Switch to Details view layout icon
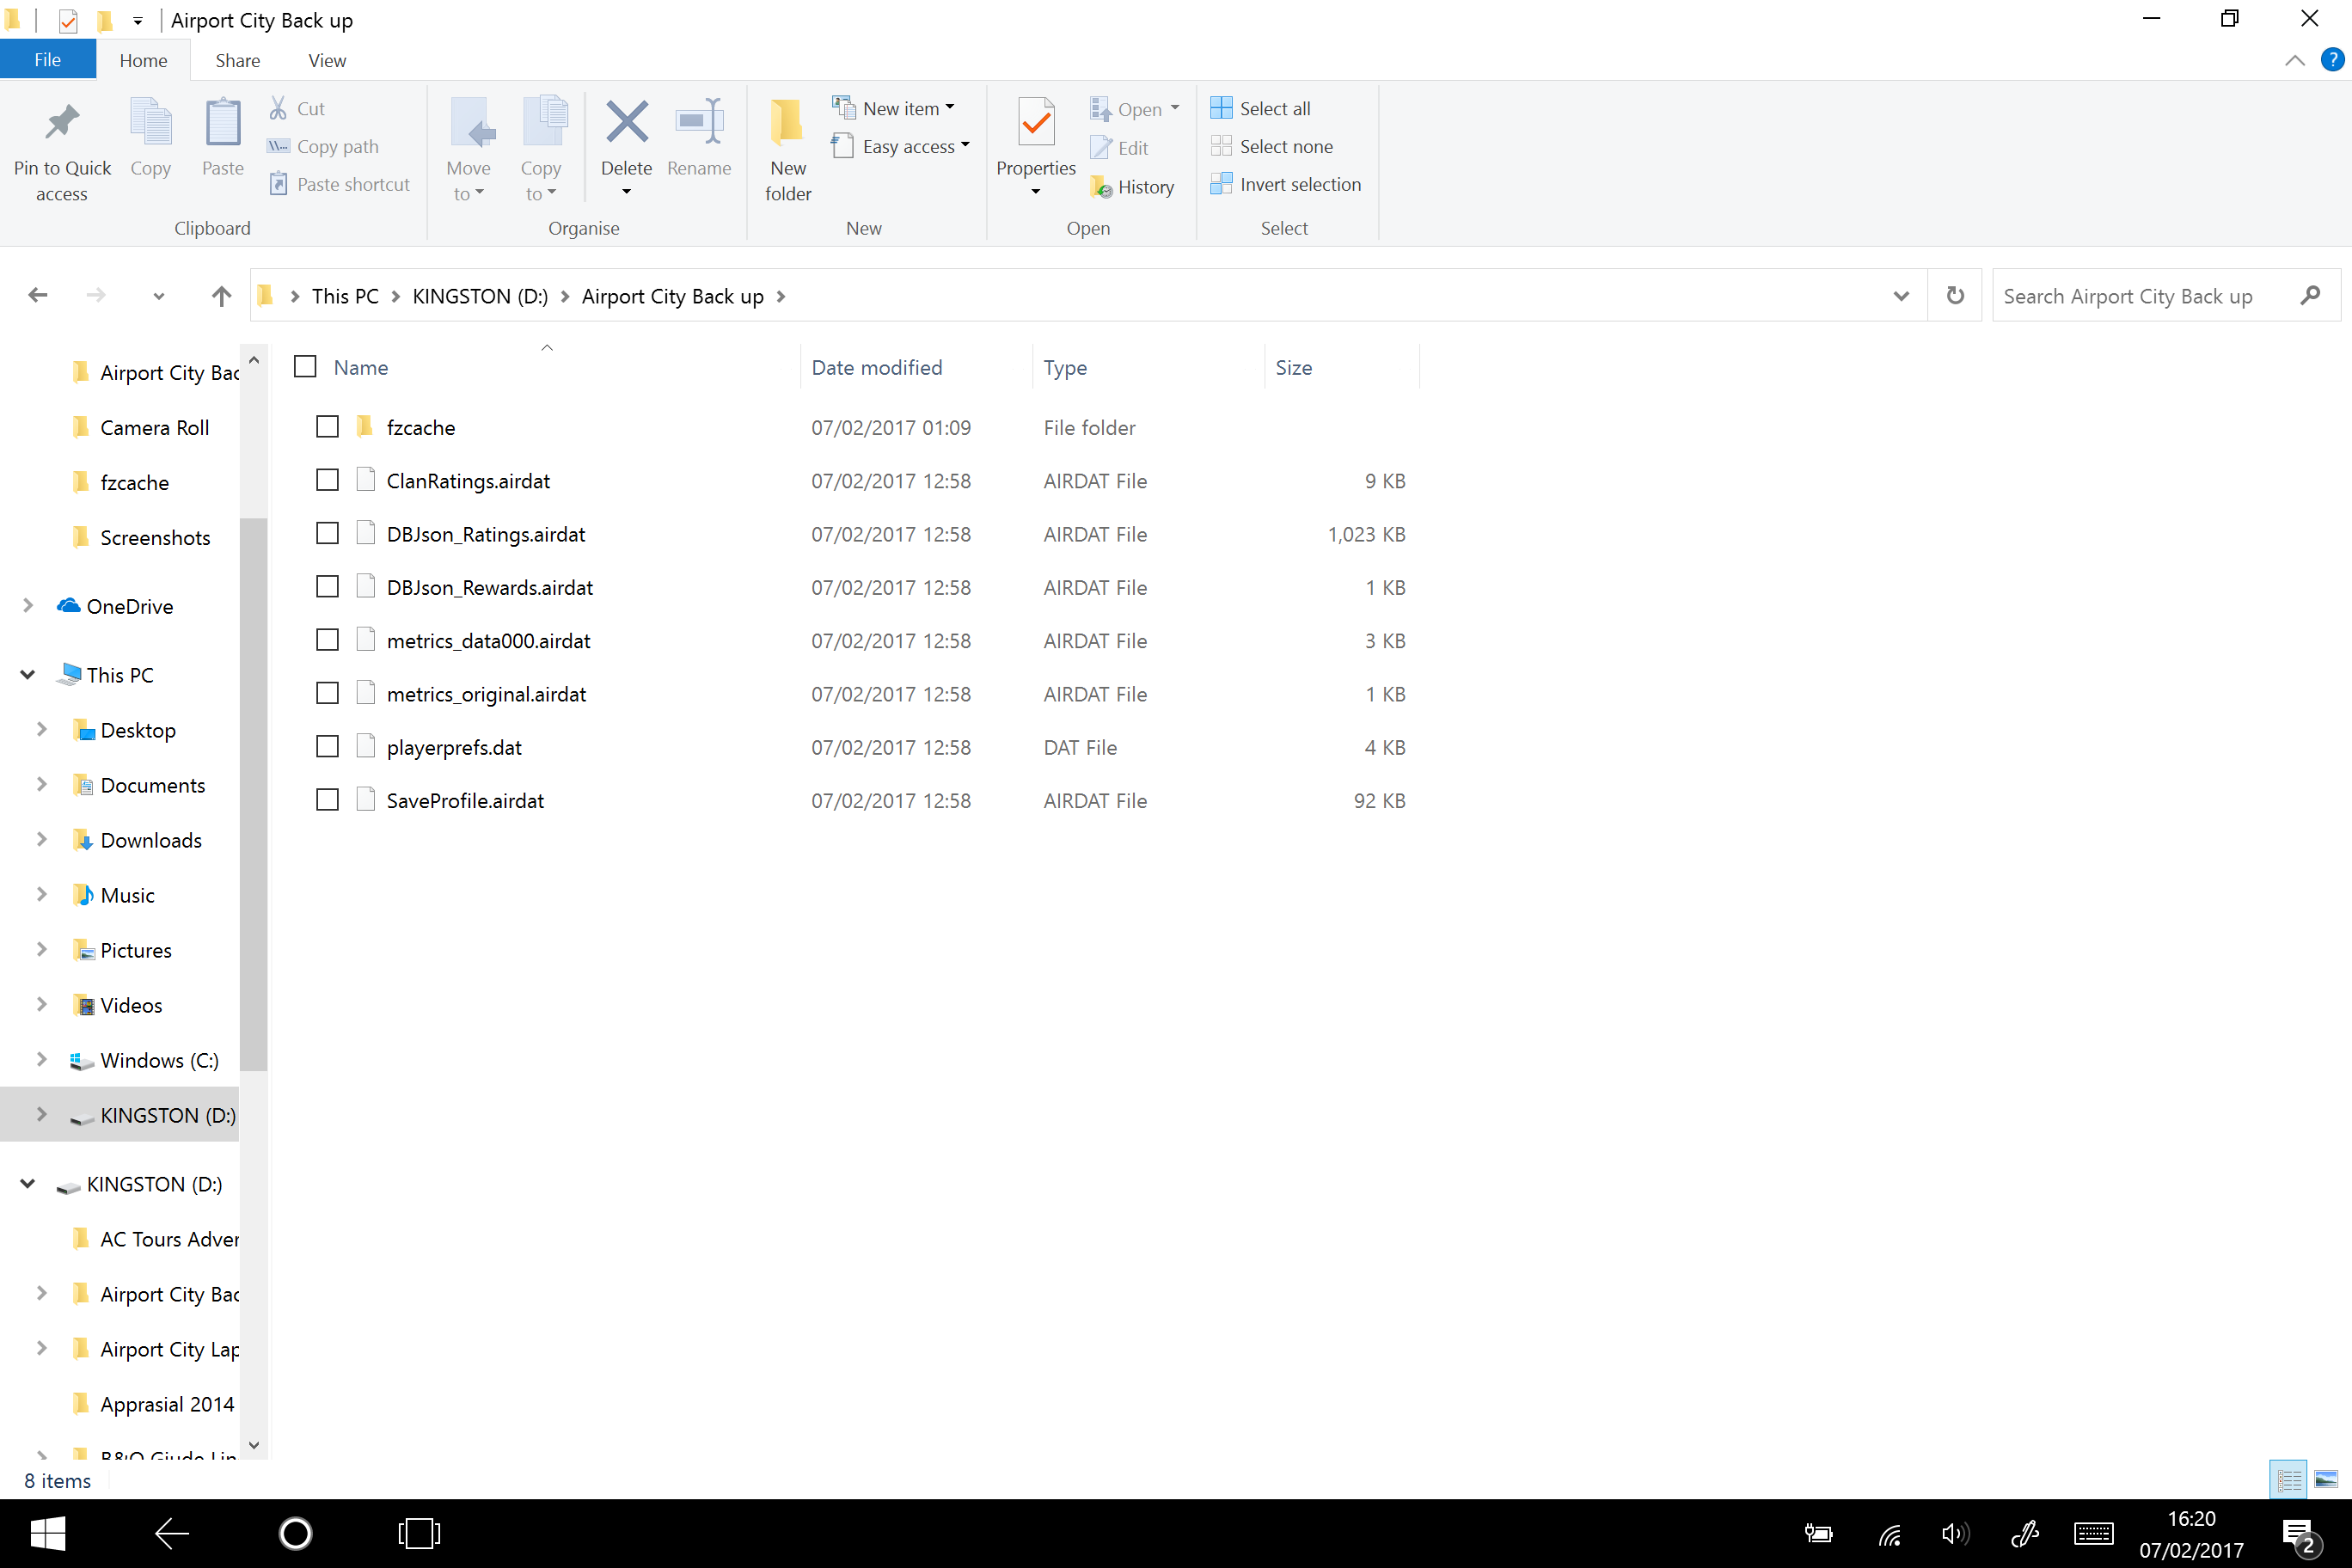This screenshot has width=2352, height=1568. tap(2288, 1479)
